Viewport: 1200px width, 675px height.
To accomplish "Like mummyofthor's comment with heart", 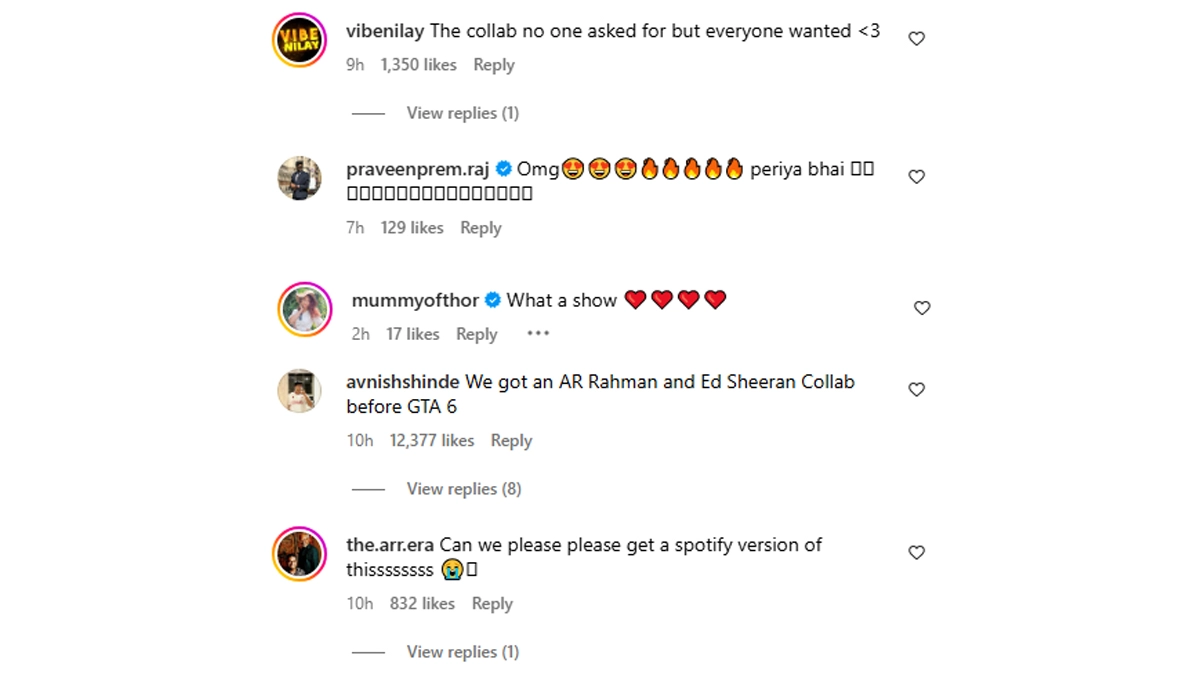I will coord(922,308).
